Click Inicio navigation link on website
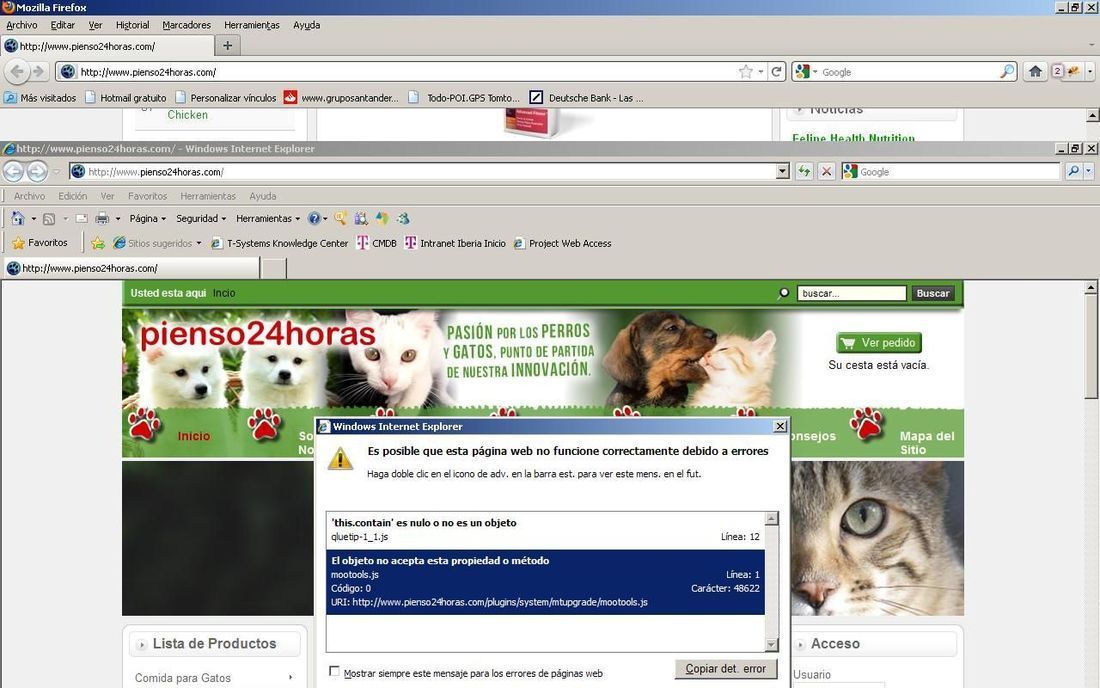The width and height of the screenshot is (1100, 688). (x=194, y=436)
